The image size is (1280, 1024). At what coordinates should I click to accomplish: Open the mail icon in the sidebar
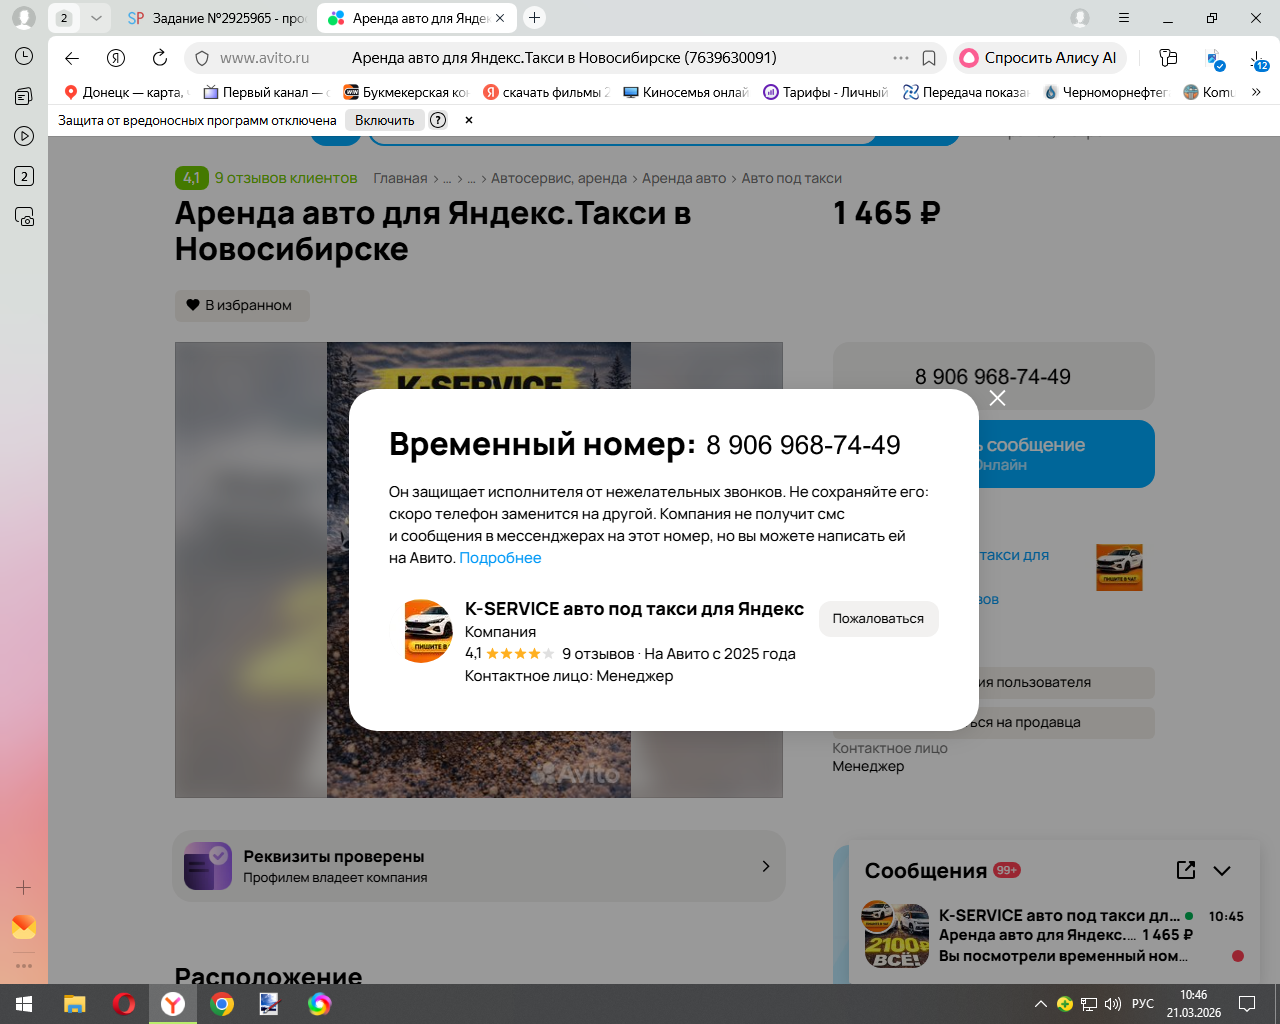(x=24, y=927)
